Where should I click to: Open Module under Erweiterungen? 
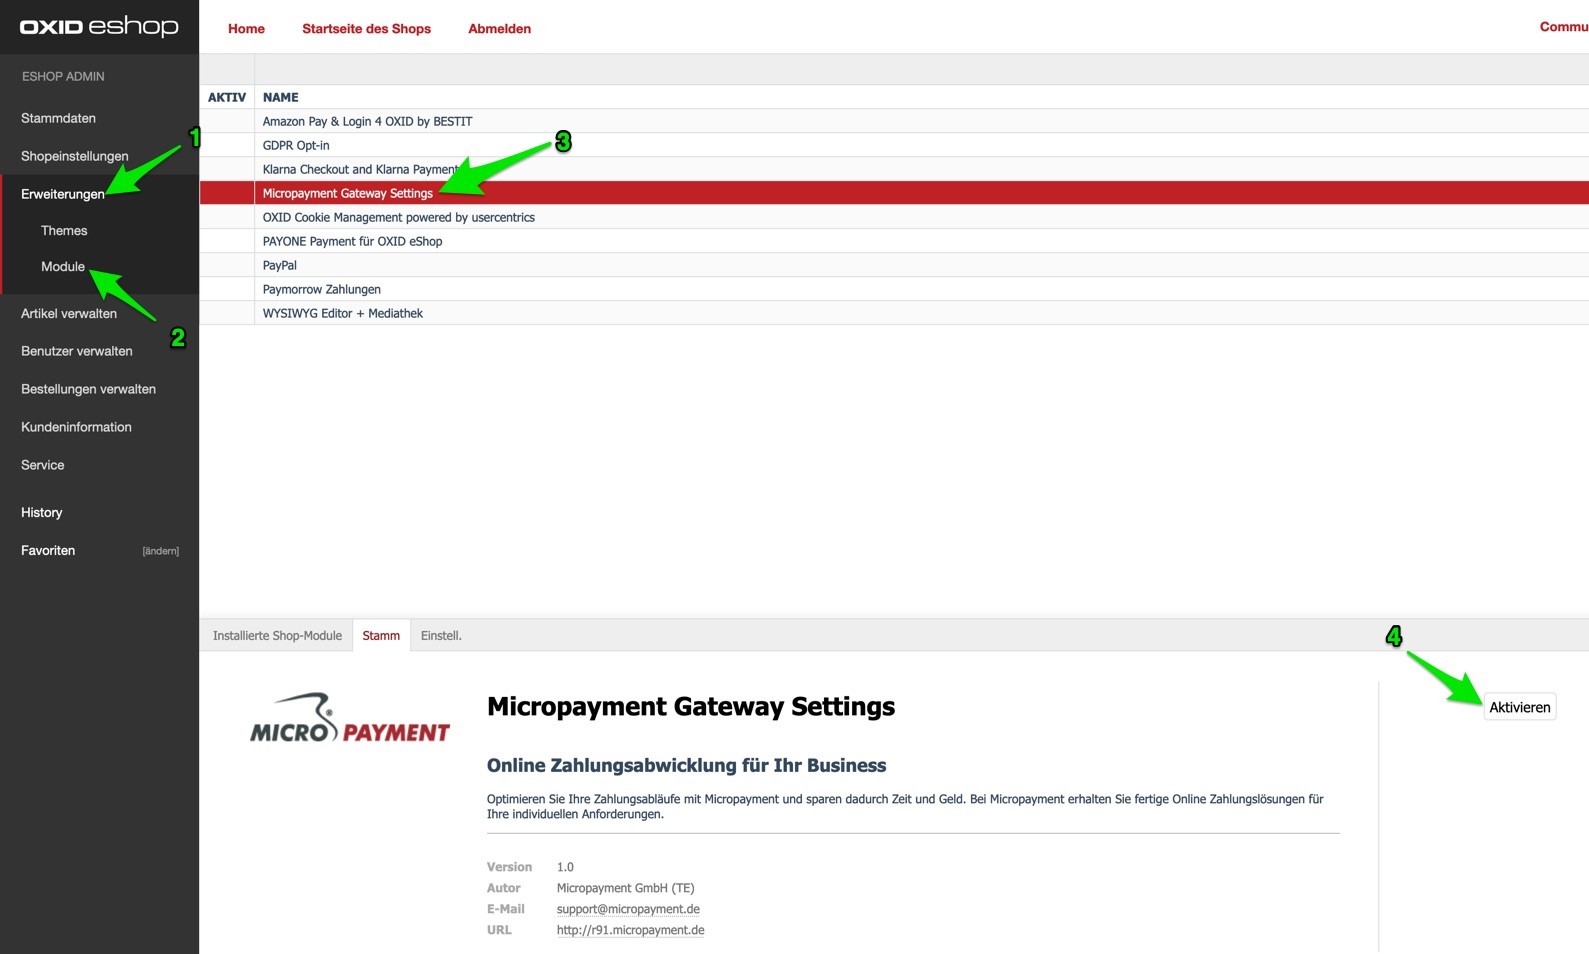[62, 267]
